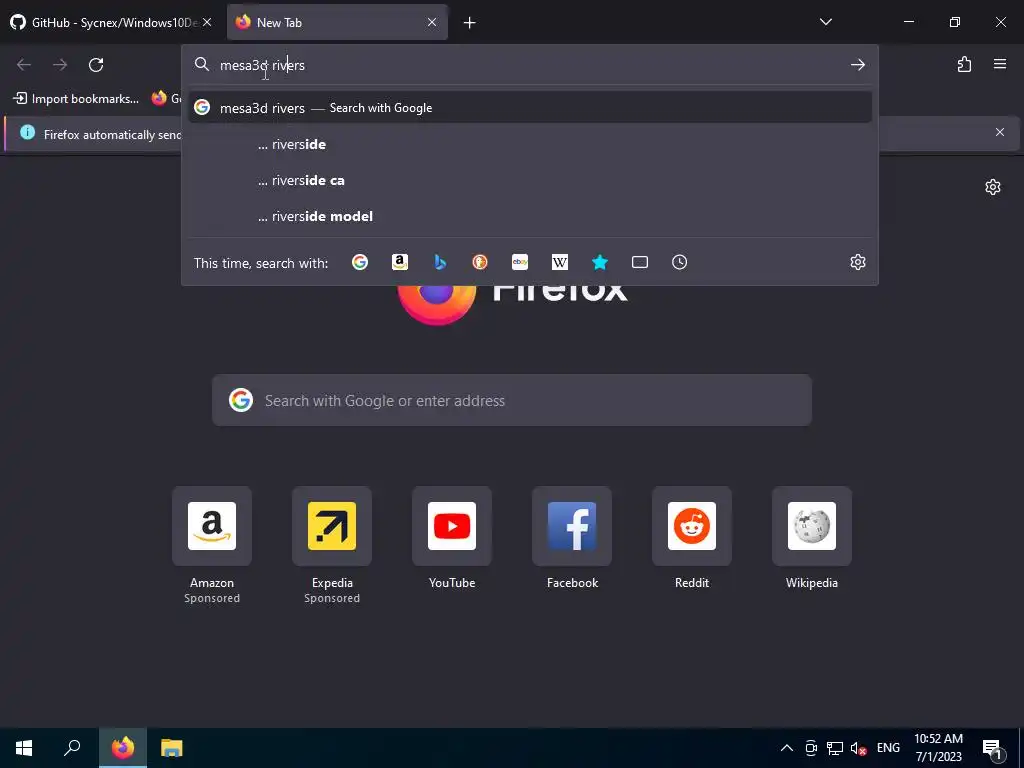
Task: Go forward with the forward arrow
Action: pos(60,65)
